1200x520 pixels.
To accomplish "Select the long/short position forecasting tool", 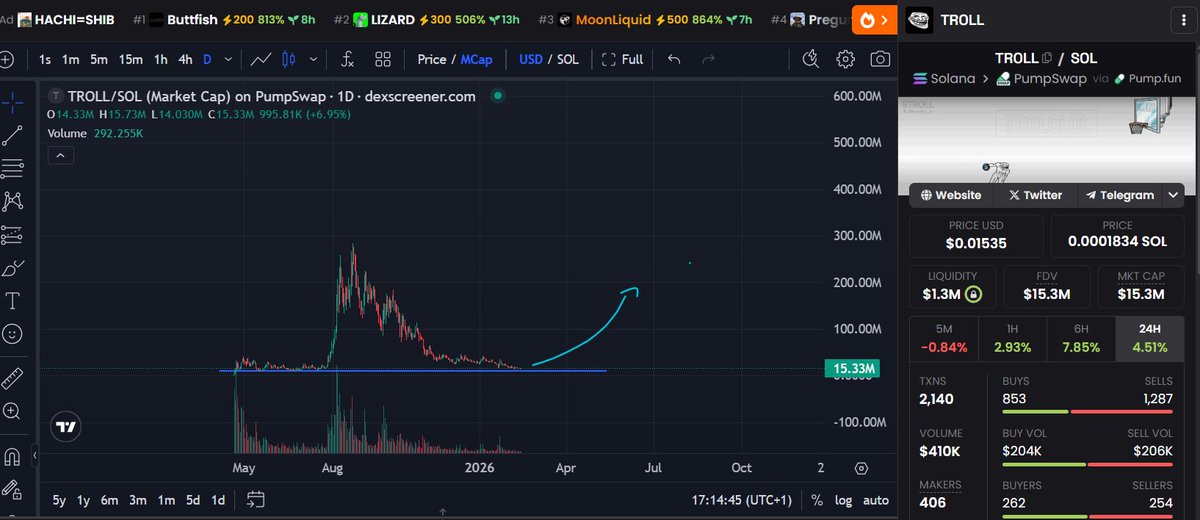I will tap(12, 235).
